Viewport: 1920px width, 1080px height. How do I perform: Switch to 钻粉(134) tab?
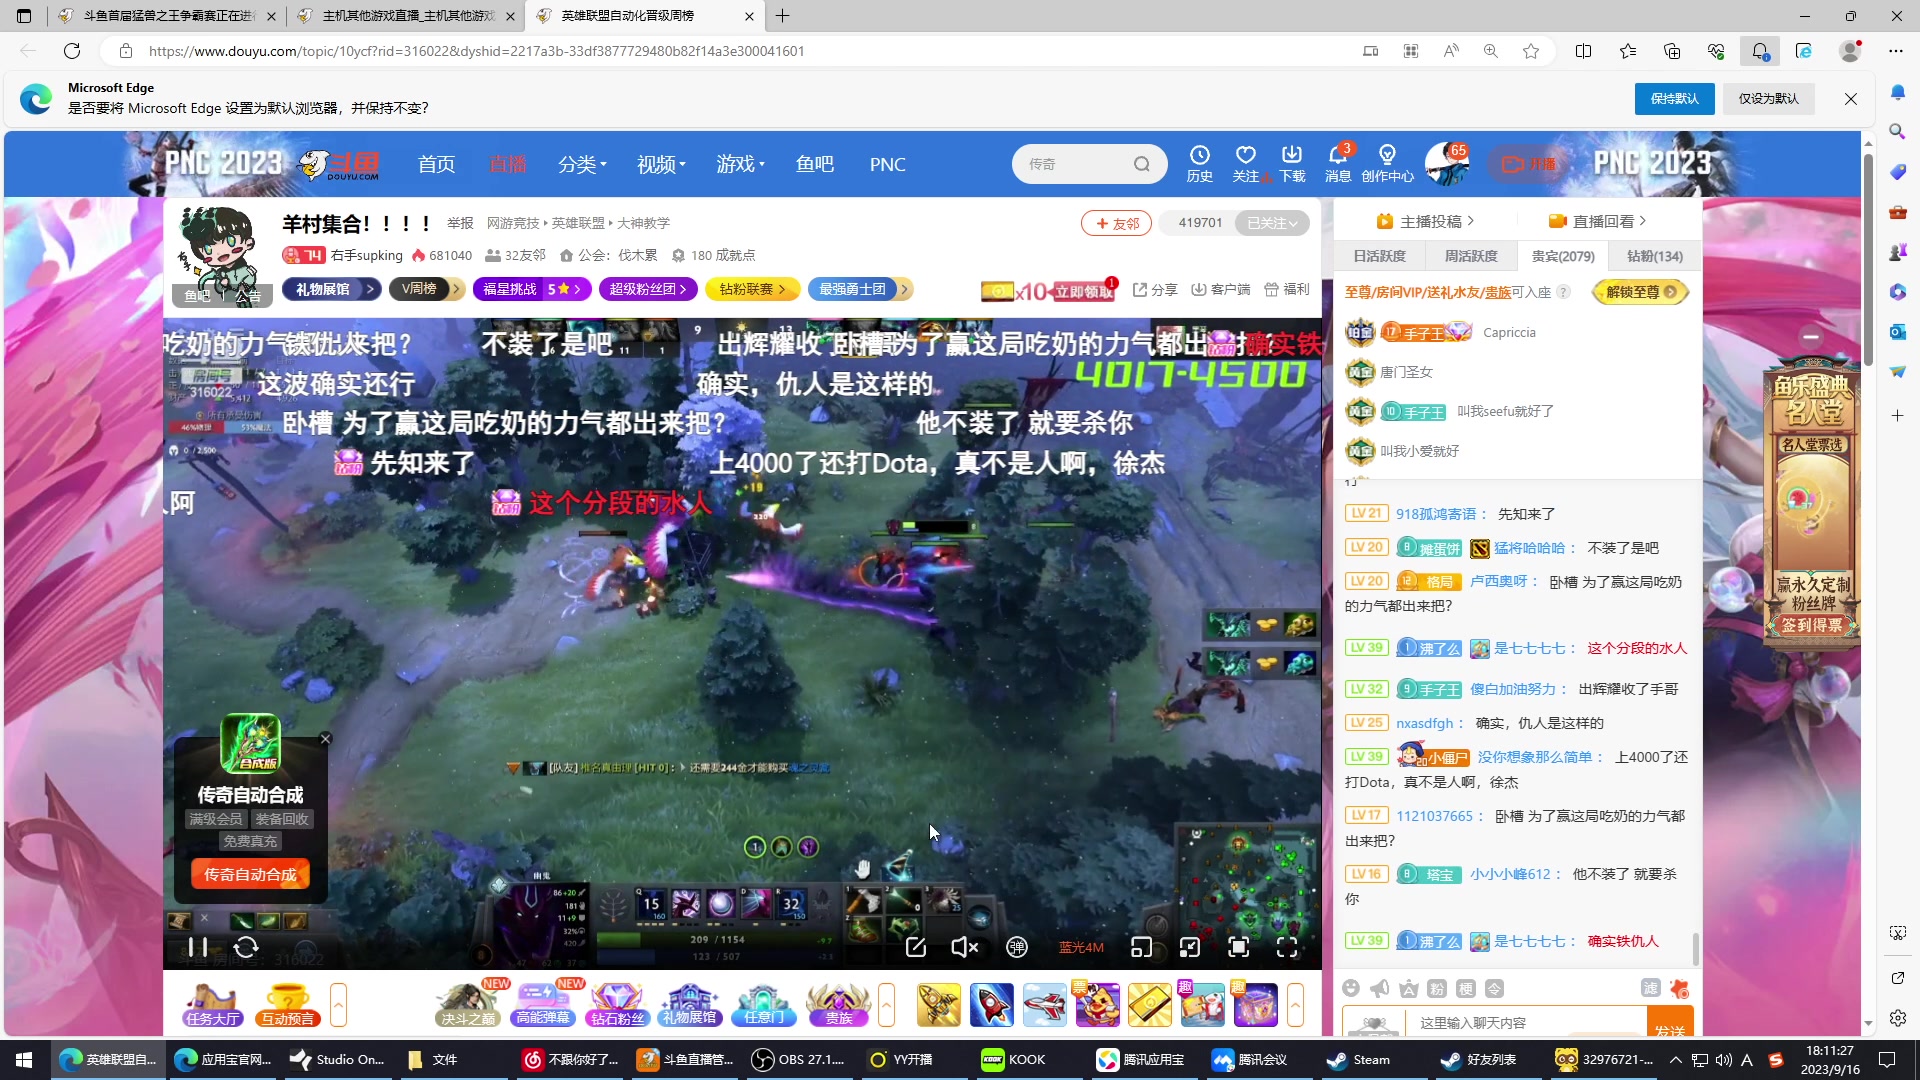1654,256
